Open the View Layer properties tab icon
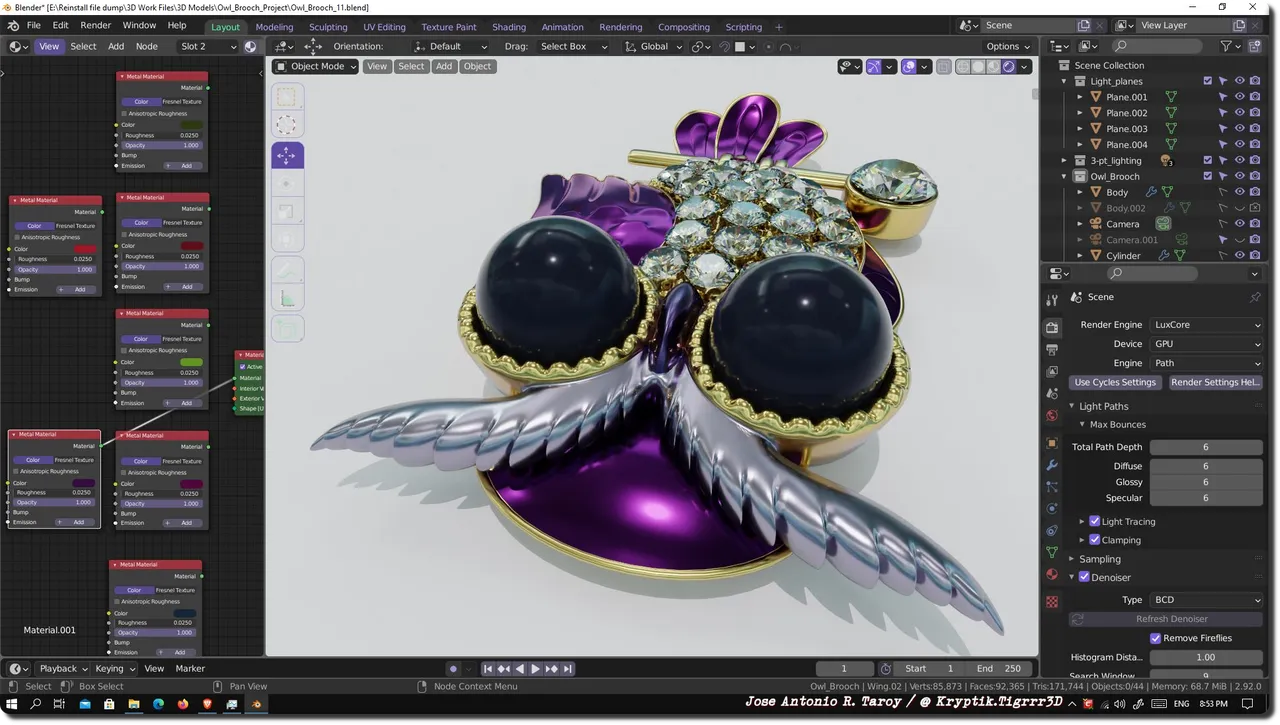Screen dimensions: 1280x725 tap(1052, 372)
